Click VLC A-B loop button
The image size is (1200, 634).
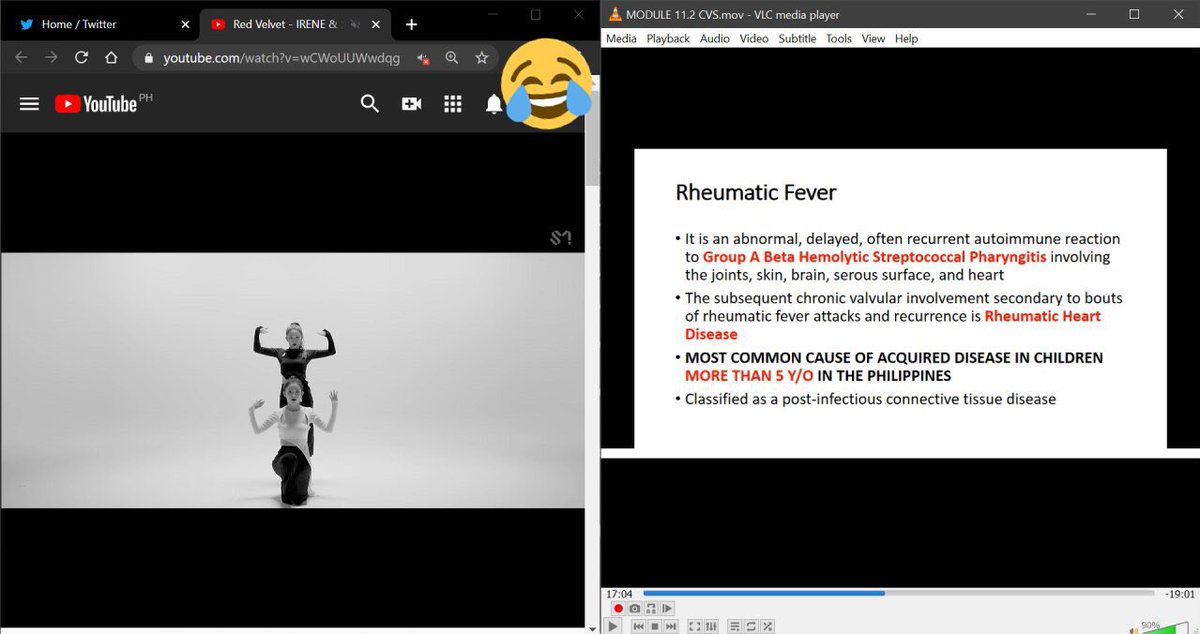tap(651, 608)
